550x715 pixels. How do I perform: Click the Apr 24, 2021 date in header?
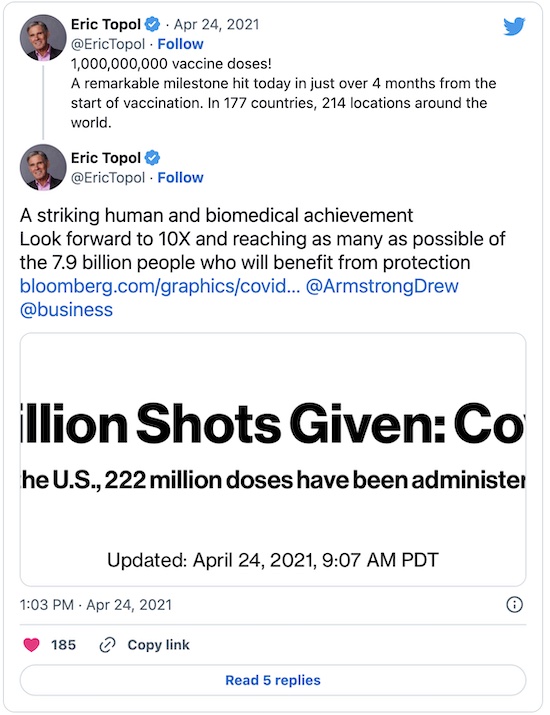[216, 24]
